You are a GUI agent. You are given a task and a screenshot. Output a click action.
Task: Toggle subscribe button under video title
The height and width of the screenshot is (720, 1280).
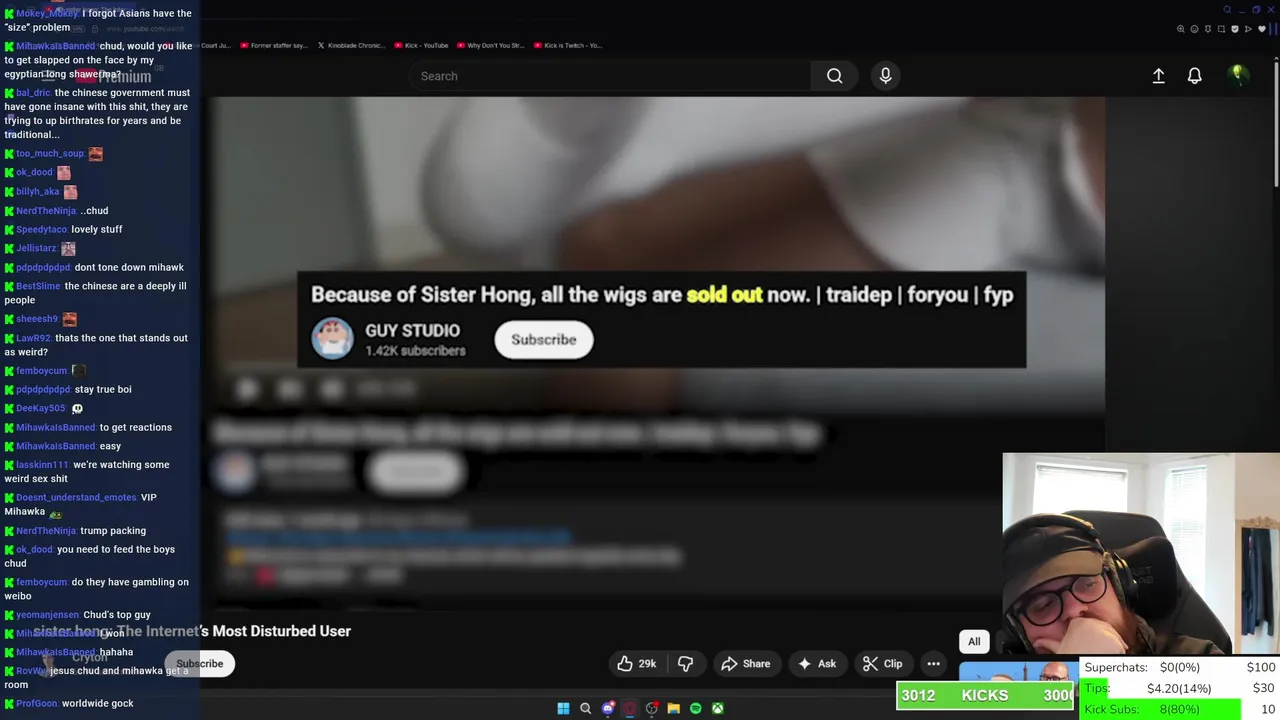[200, 664]
